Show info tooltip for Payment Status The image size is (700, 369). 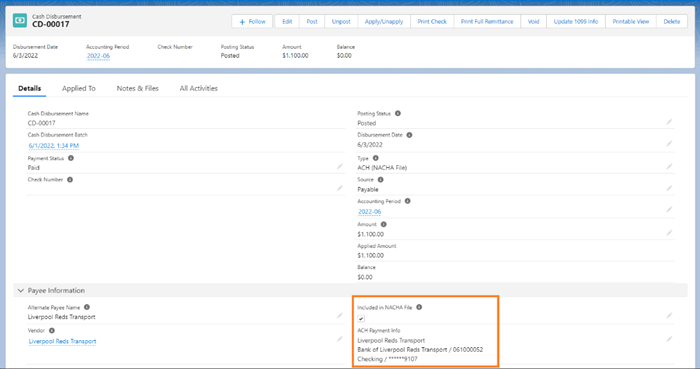click(71, 158)
